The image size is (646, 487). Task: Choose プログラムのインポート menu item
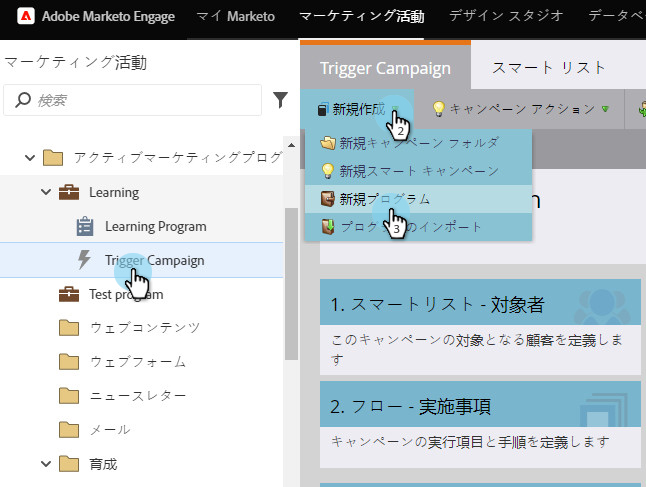point(418,227)
